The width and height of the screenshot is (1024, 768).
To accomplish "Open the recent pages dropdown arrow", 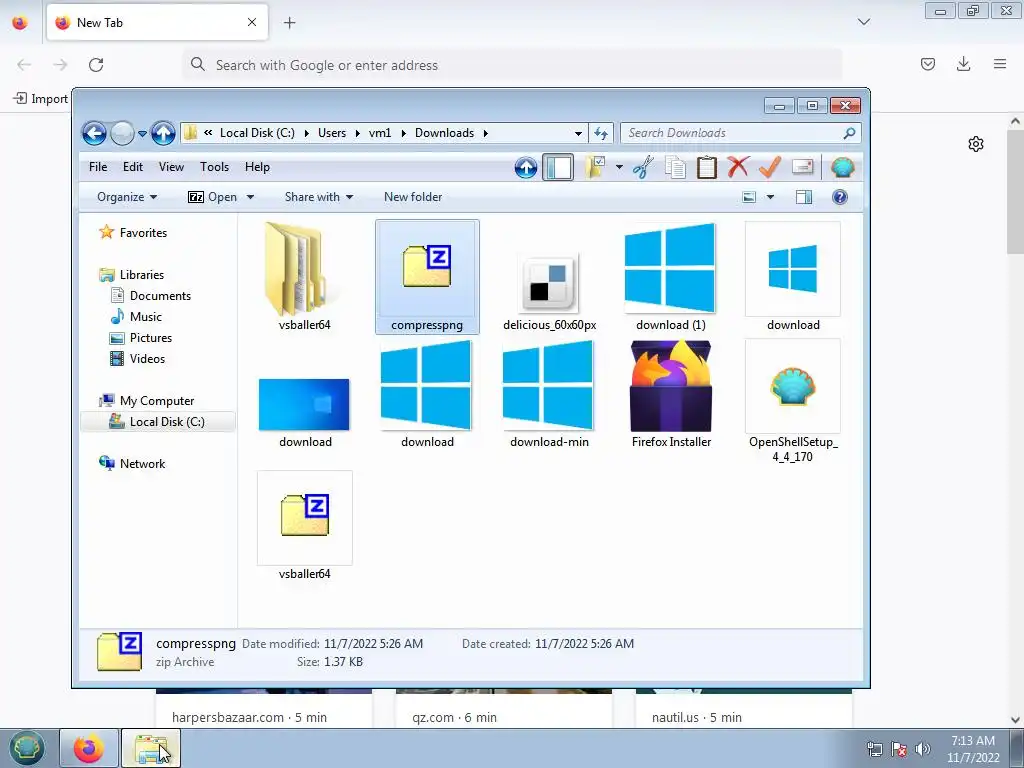I will pyautogui.click(x=142, y=134).
